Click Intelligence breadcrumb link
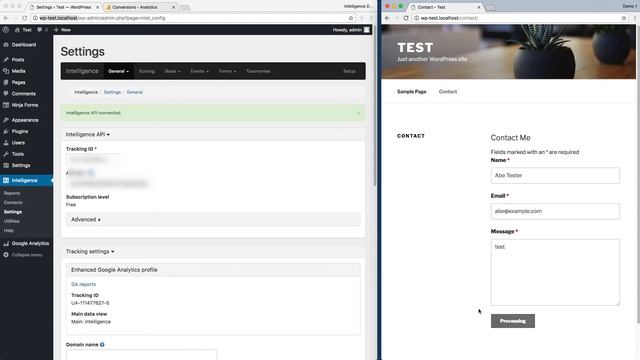The image size is (640, 360). 86,92
